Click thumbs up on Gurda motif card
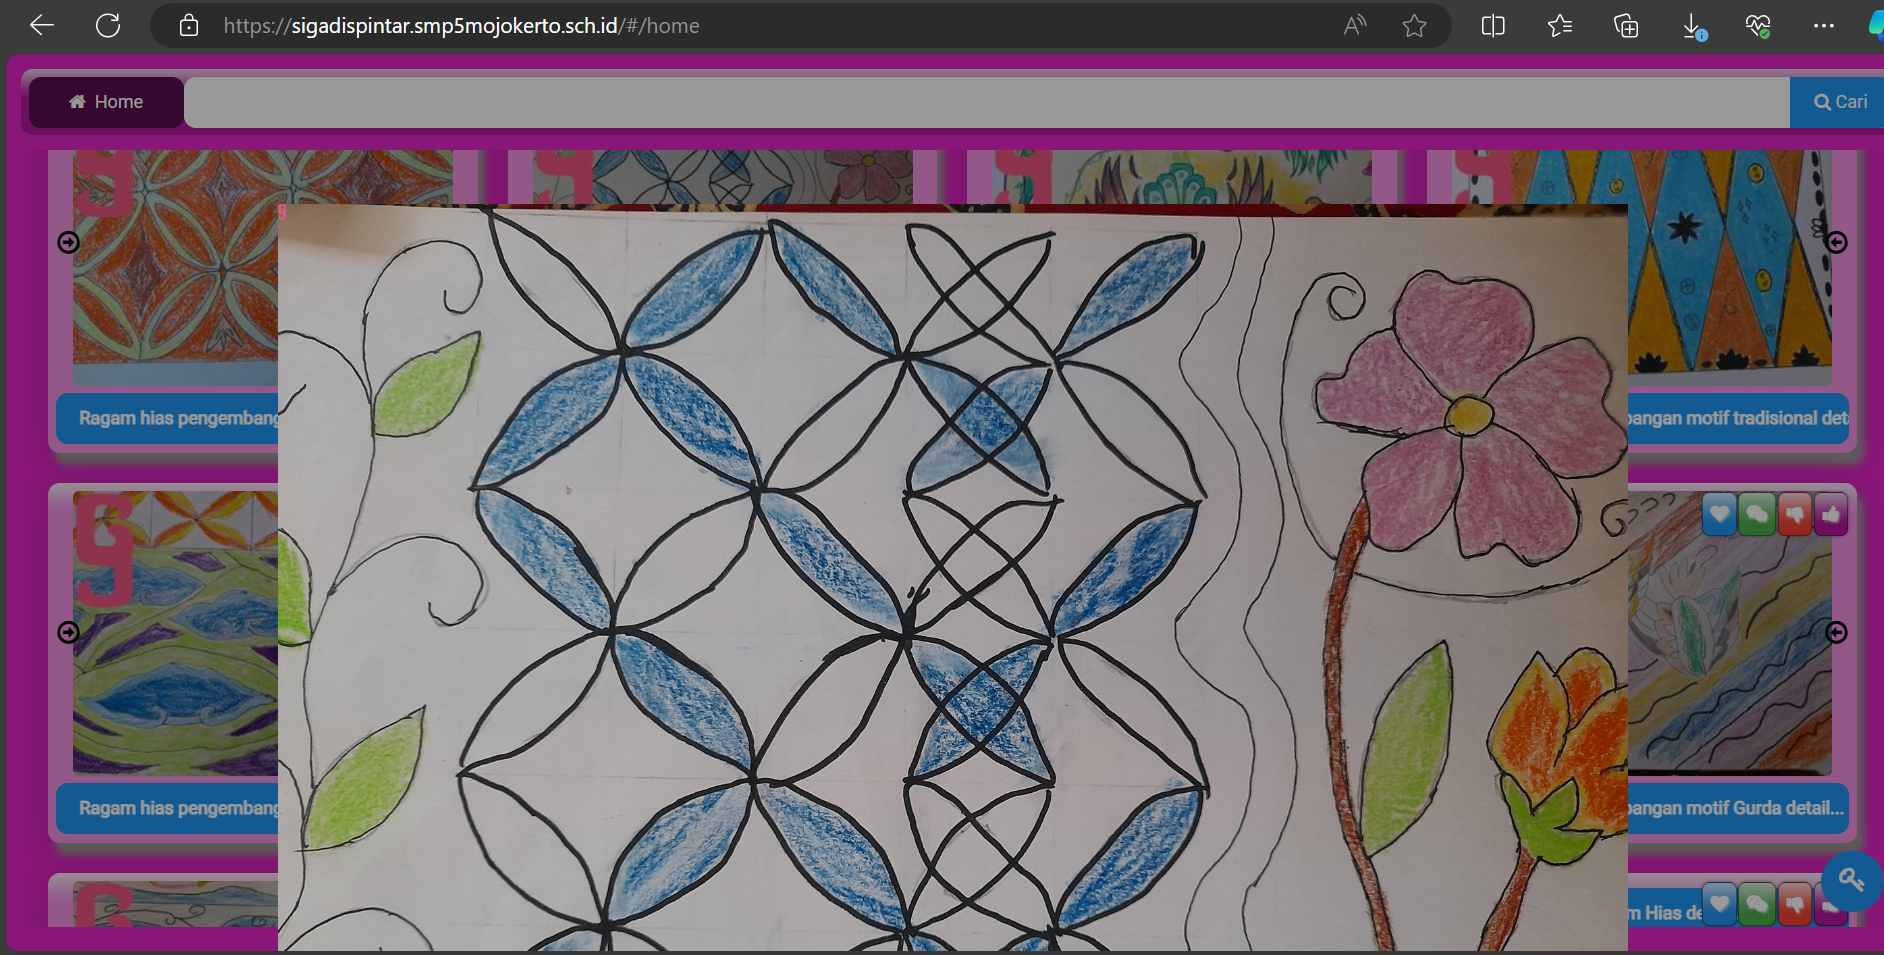 [x=1831, y=515]
